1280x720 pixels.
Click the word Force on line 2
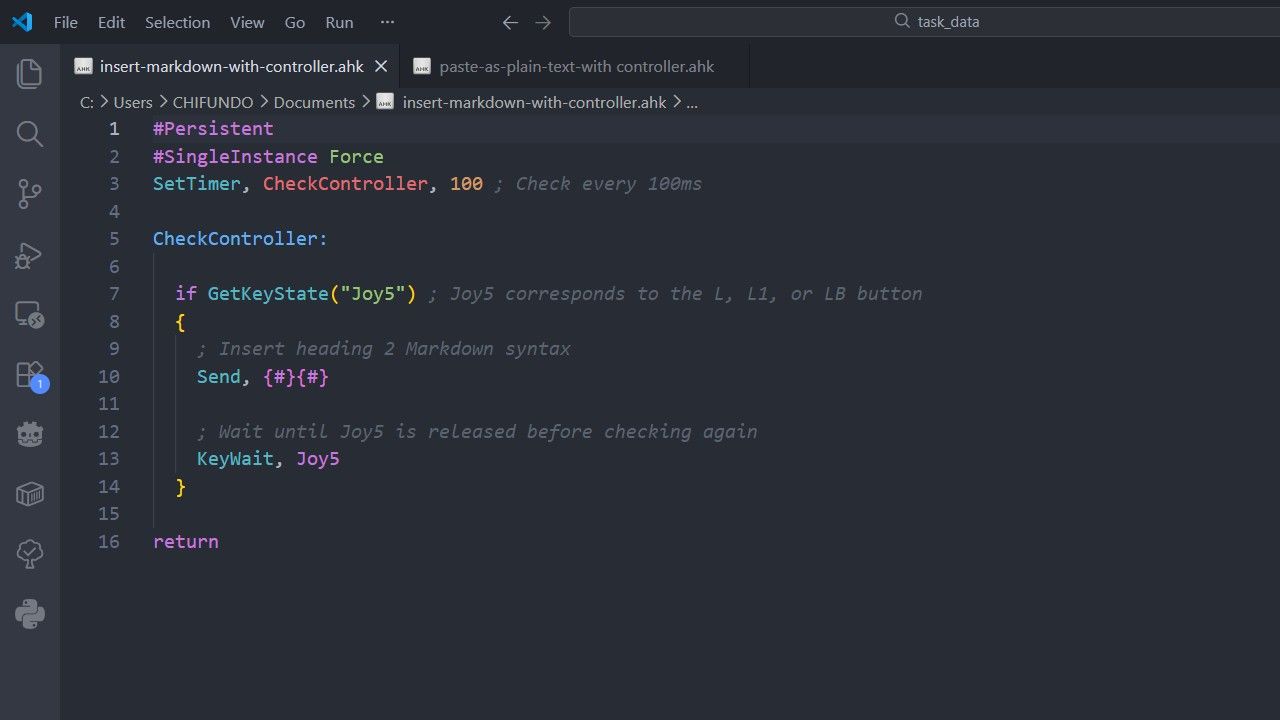coord(356,157)
